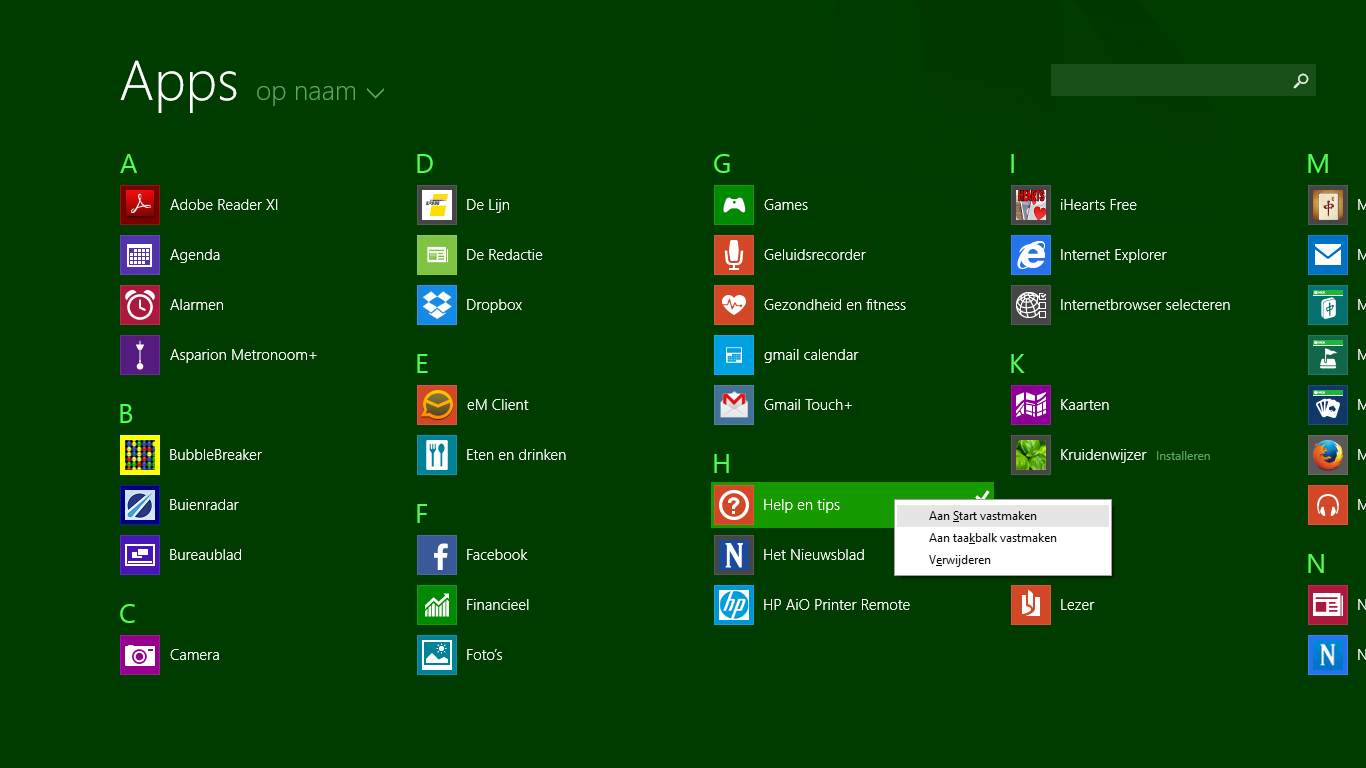Open the Mahjong tile icon under M
Screen dimensions: 1366x768
[x=1328, y=205]
